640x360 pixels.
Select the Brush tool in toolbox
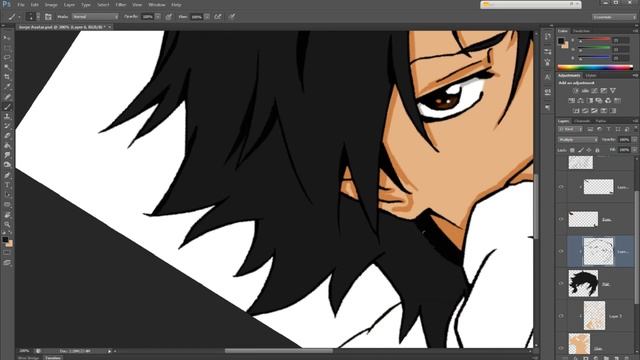coord(7,107)
